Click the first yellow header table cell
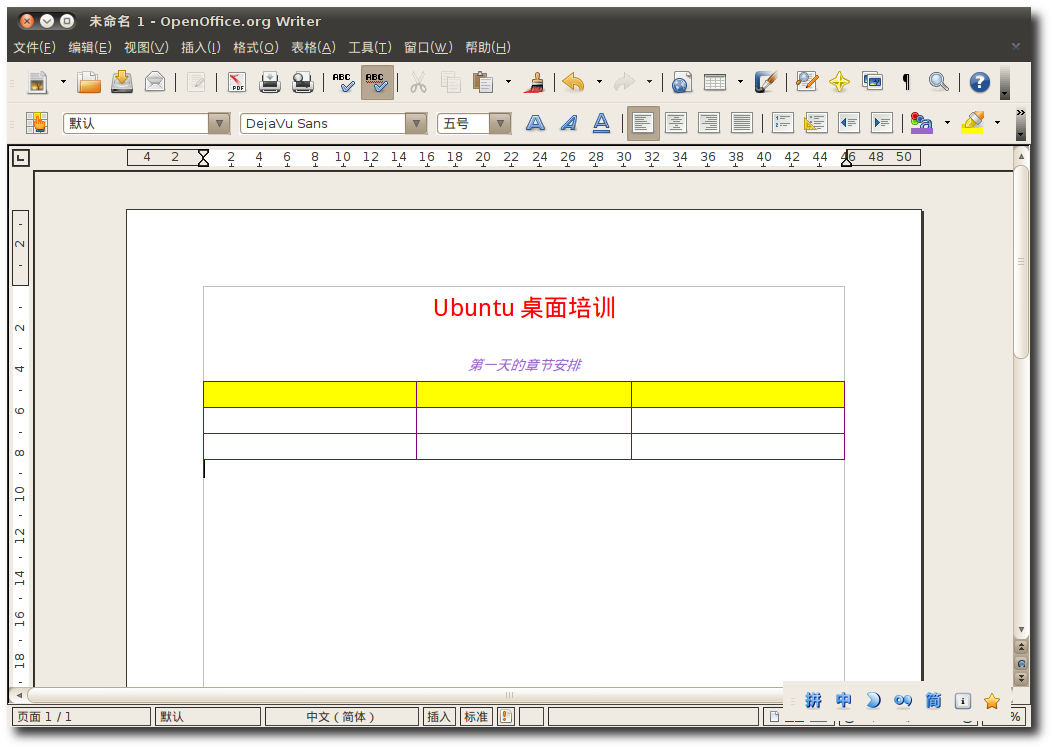The width and height of the screenshot is (1054, 750). (310, 394)
